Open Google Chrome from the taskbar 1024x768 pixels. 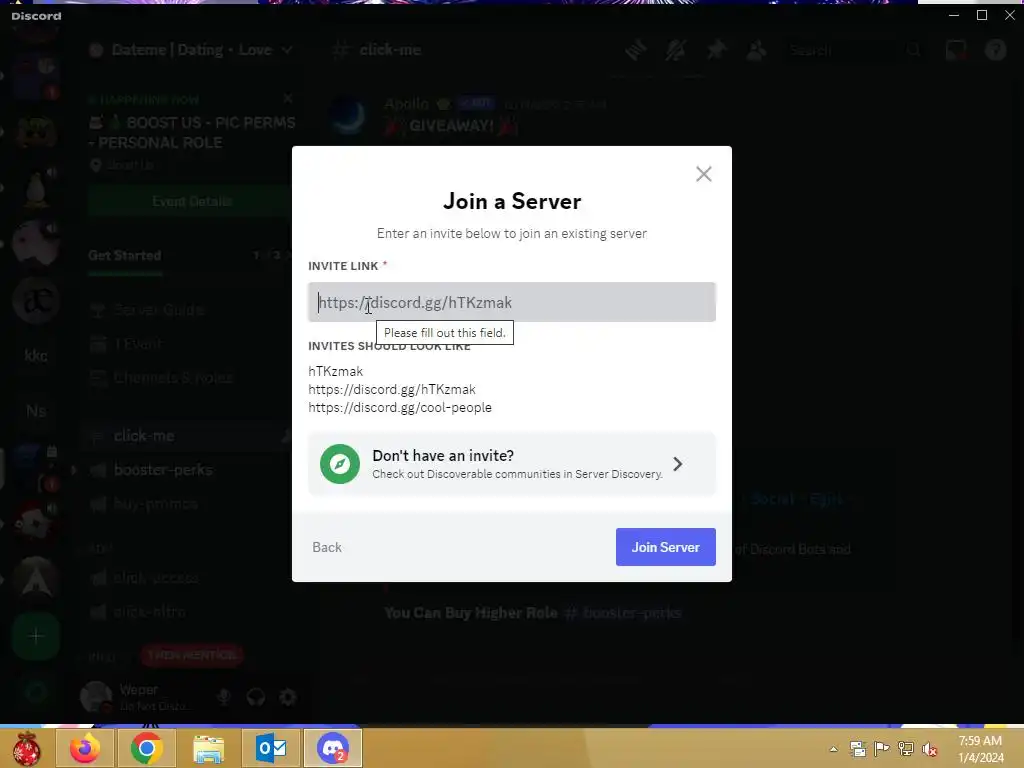coord(146,748)
